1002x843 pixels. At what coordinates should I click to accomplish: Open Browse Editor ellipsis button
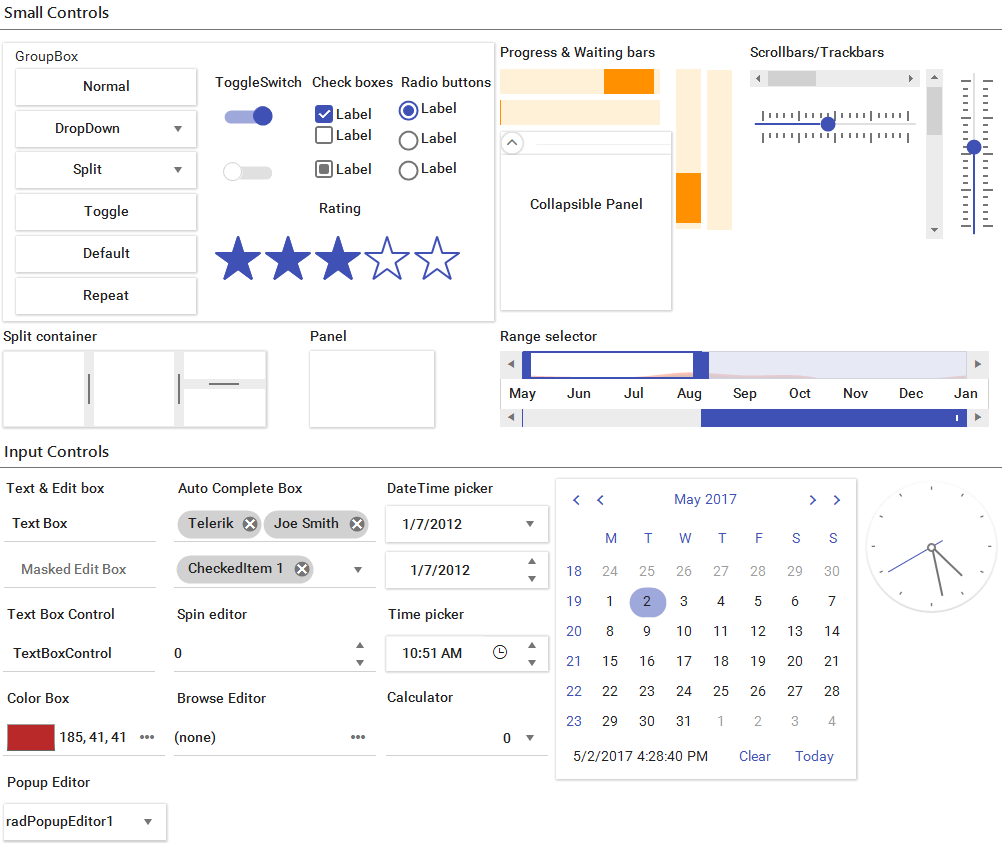coord(358,737)
